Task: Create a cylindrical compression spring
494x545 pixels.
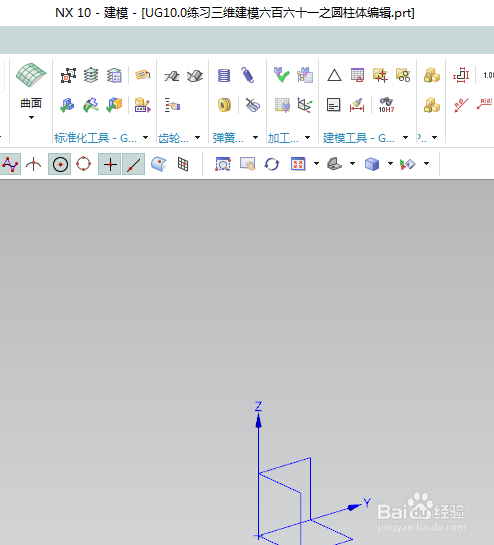Action: pyautogui.click(x=224, y=75)
